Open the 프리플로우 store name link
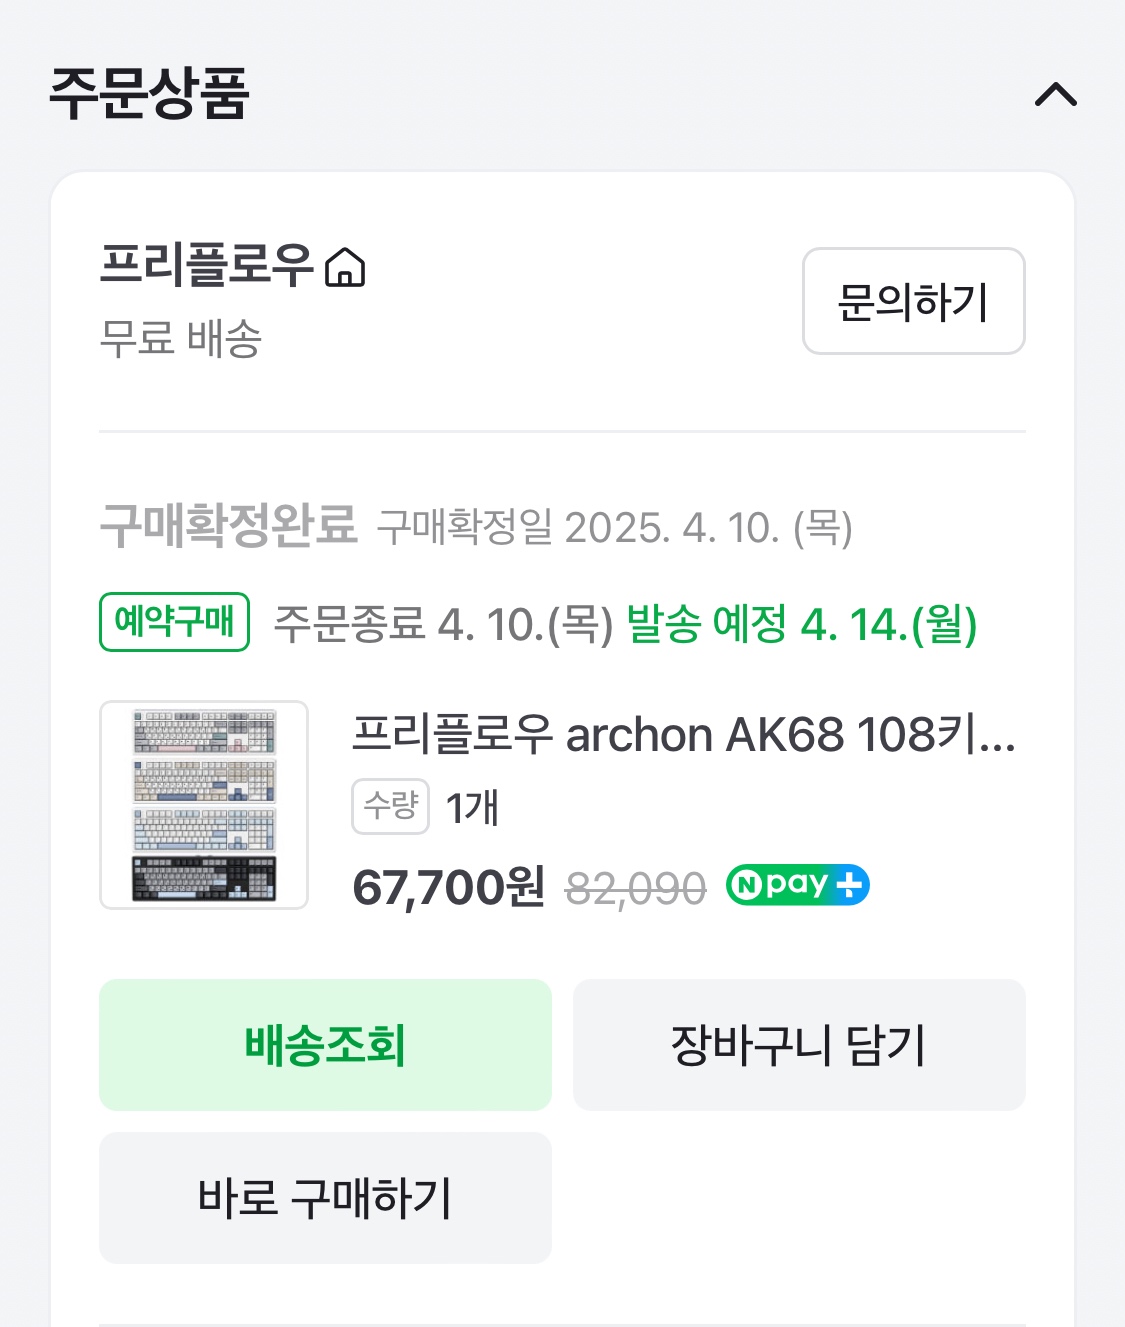 [x=206, y=266]
